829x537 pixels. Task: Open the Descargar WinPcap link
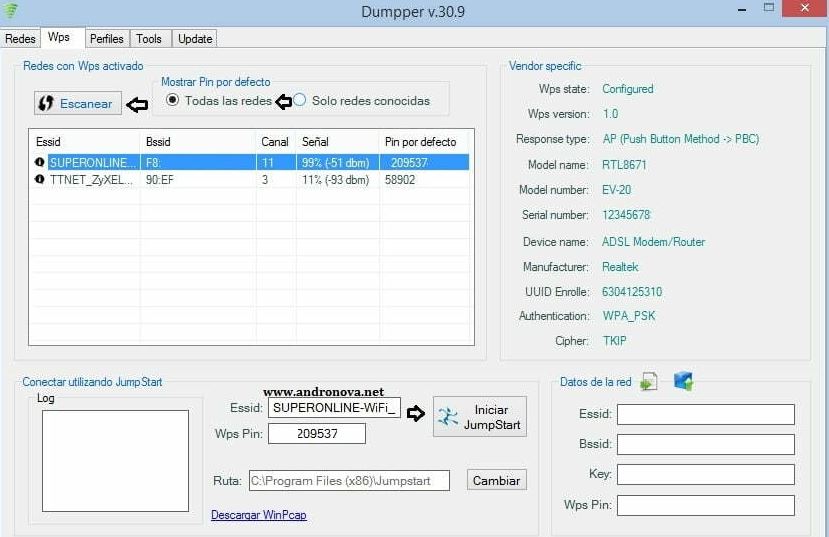click(256, 515)
